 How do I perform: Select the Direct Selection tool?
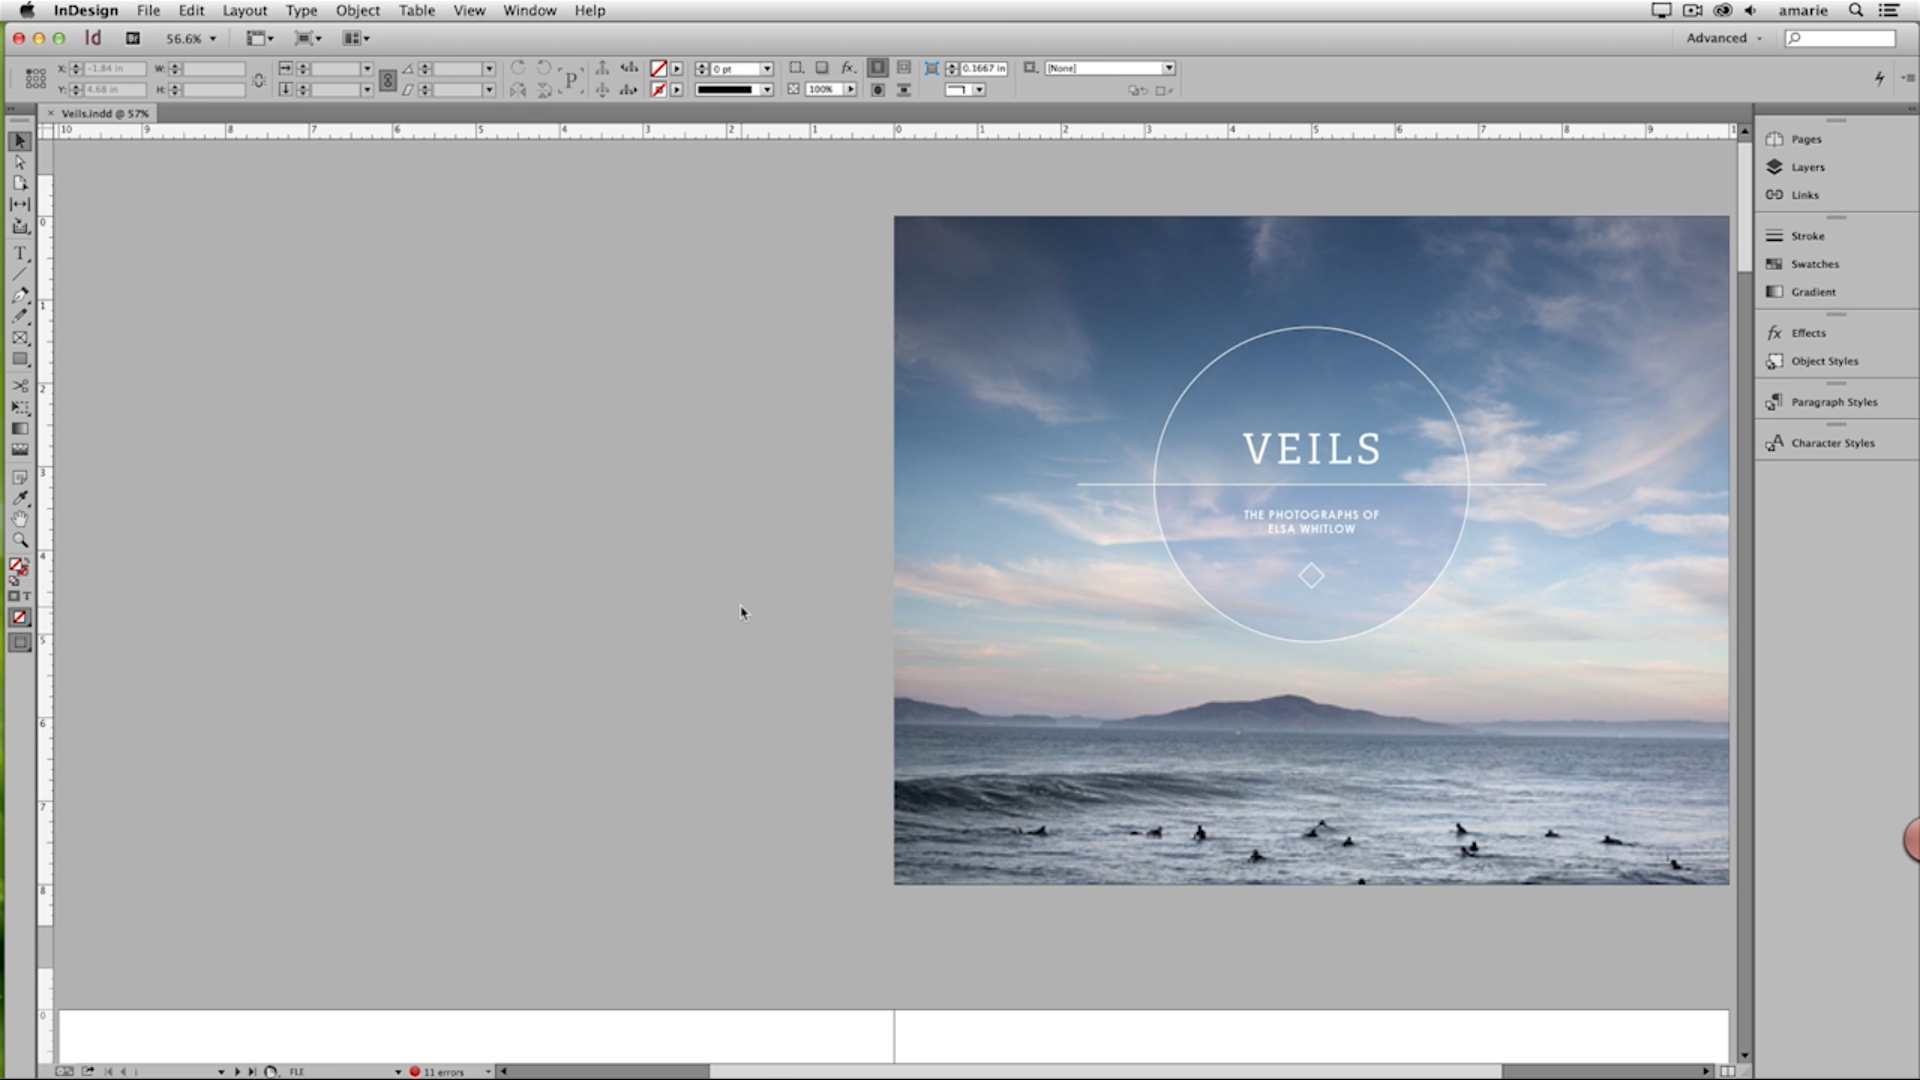20,162
